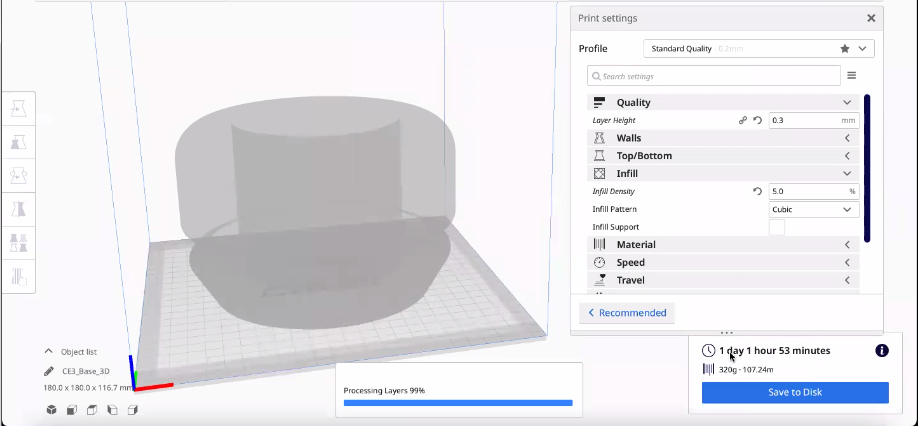Expand the Travel settings section
The width and height of the screenshot is (918, 426).
click(x=847, y=280)
